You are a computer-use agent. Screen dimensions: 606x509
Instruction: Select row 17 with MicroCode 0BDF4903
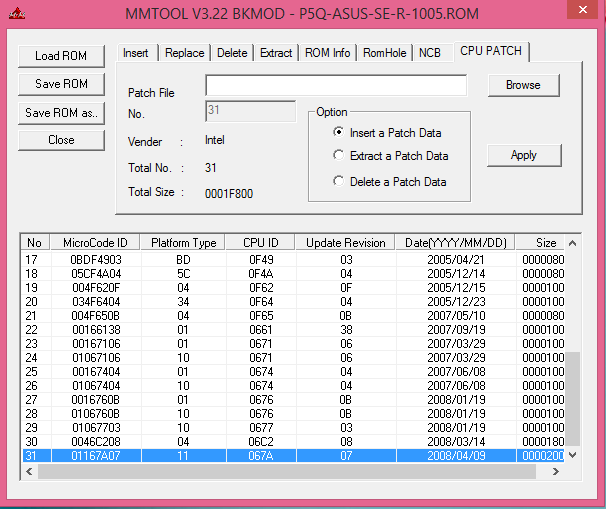pos(293,260)
